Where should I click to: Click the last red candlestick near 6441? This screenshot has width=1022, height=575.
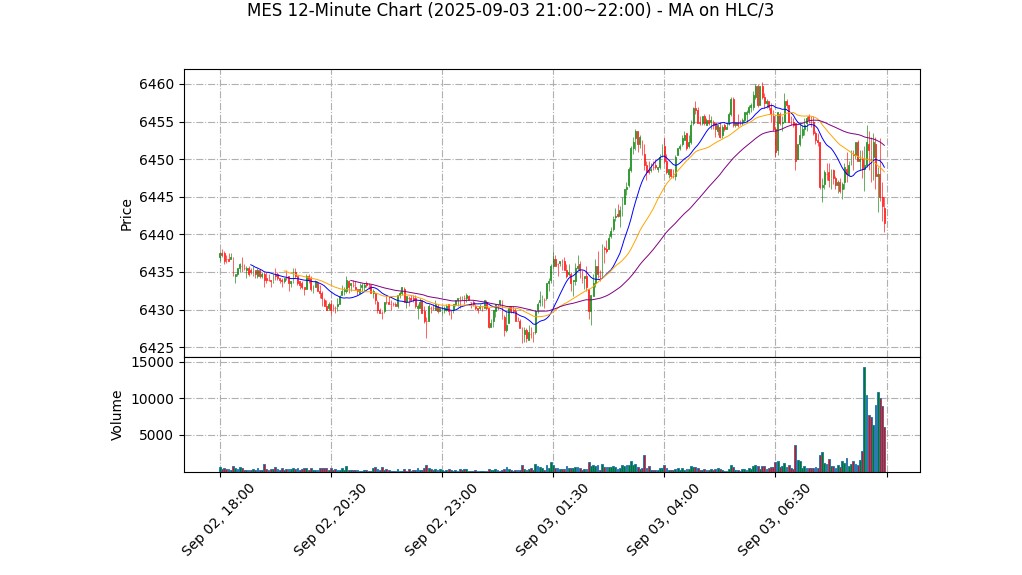(884, 218)
